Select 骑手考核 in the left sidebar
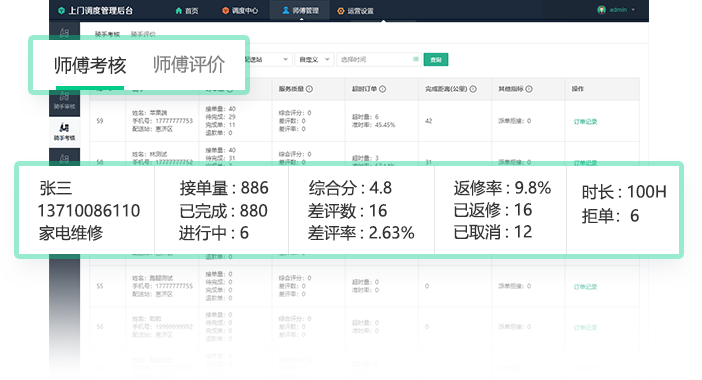Viewport: 702px width, 380px height. click(64, 132)
